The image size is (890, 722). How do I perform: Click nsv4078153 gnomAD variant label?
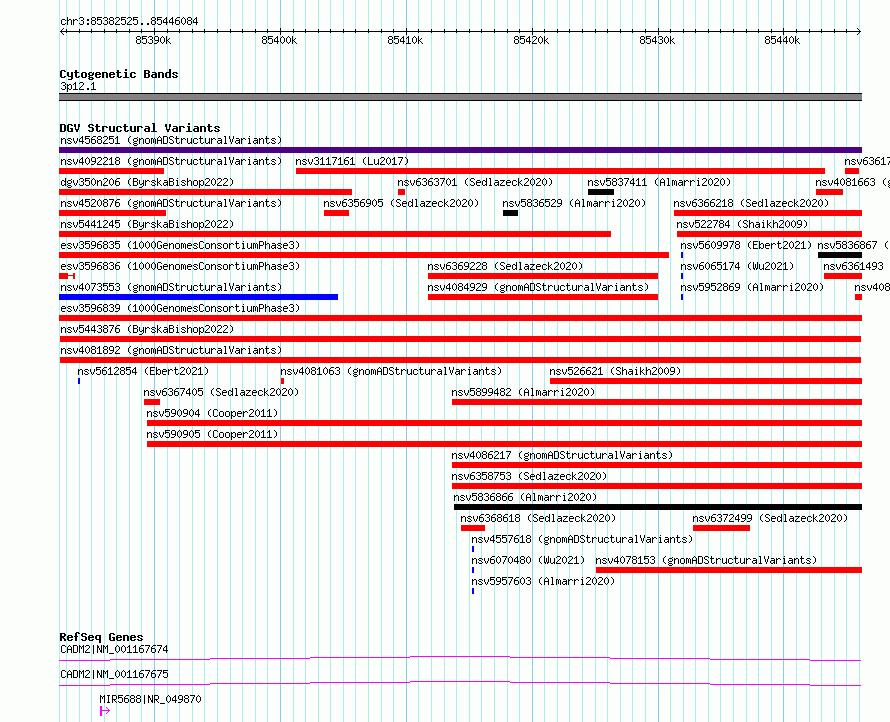(706, 560)
